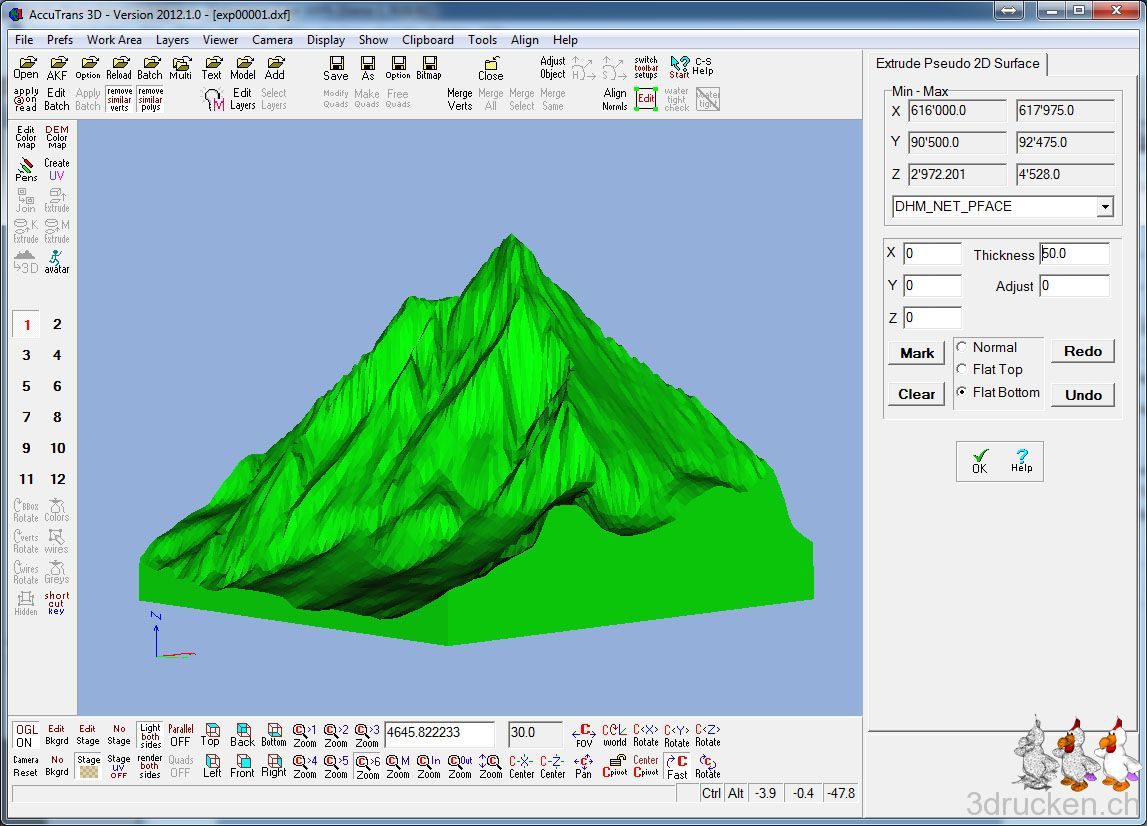Open Edit Color Map tool

(x=26, y=137)
